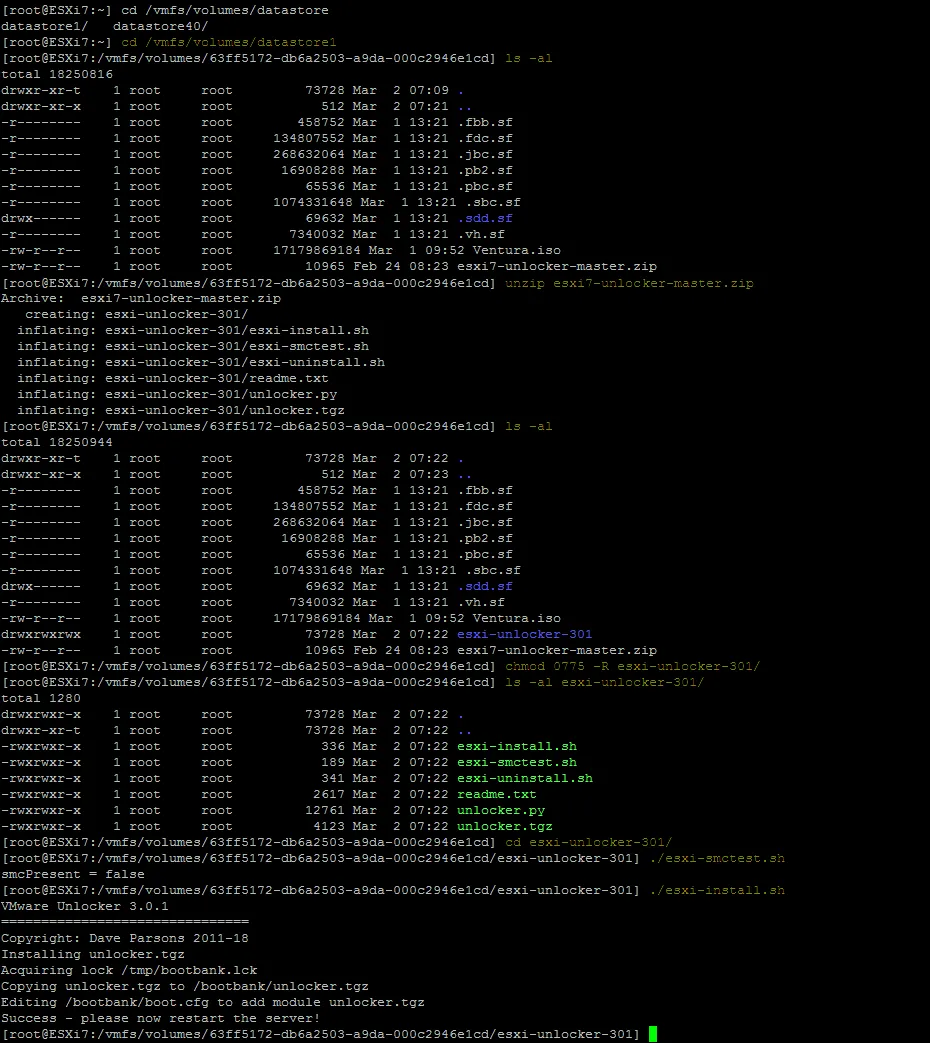The height and width of the screenshot is (1043, 930).
Task: Click the green esxi-smctest.sh filename in listing
Action: pyautogui.click(x=516, y=762)
